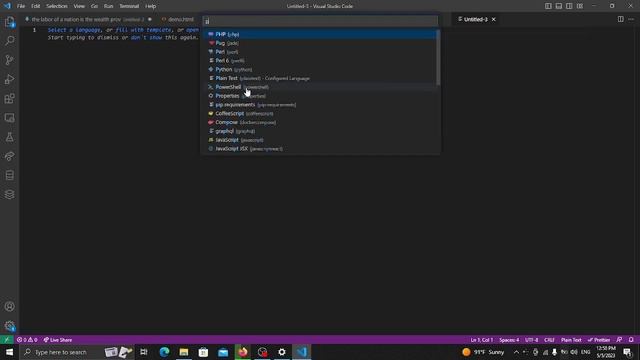Screen dimensions: 640x360
Task: Open the Manage gear menu
Action: click(9, 326)
